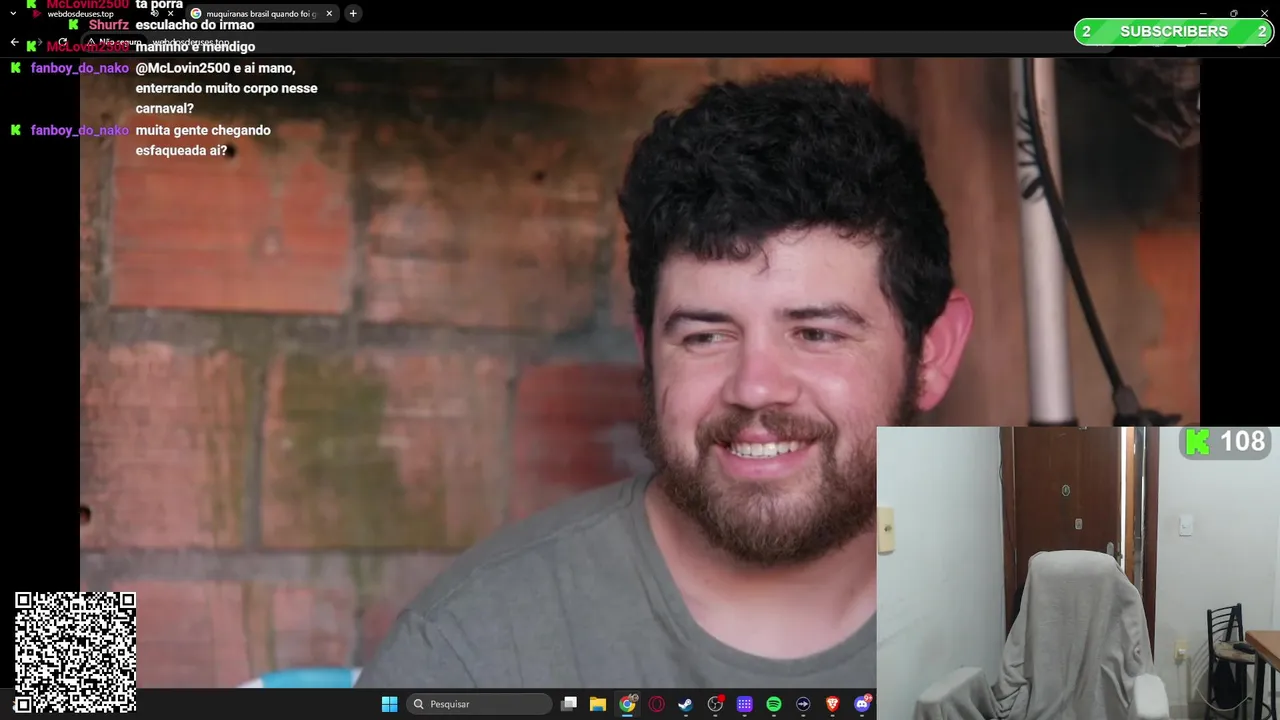Click the chat message 'esculacho do irmao'
This screenshot has height=720, width=1280.
(x=195, y=25)
